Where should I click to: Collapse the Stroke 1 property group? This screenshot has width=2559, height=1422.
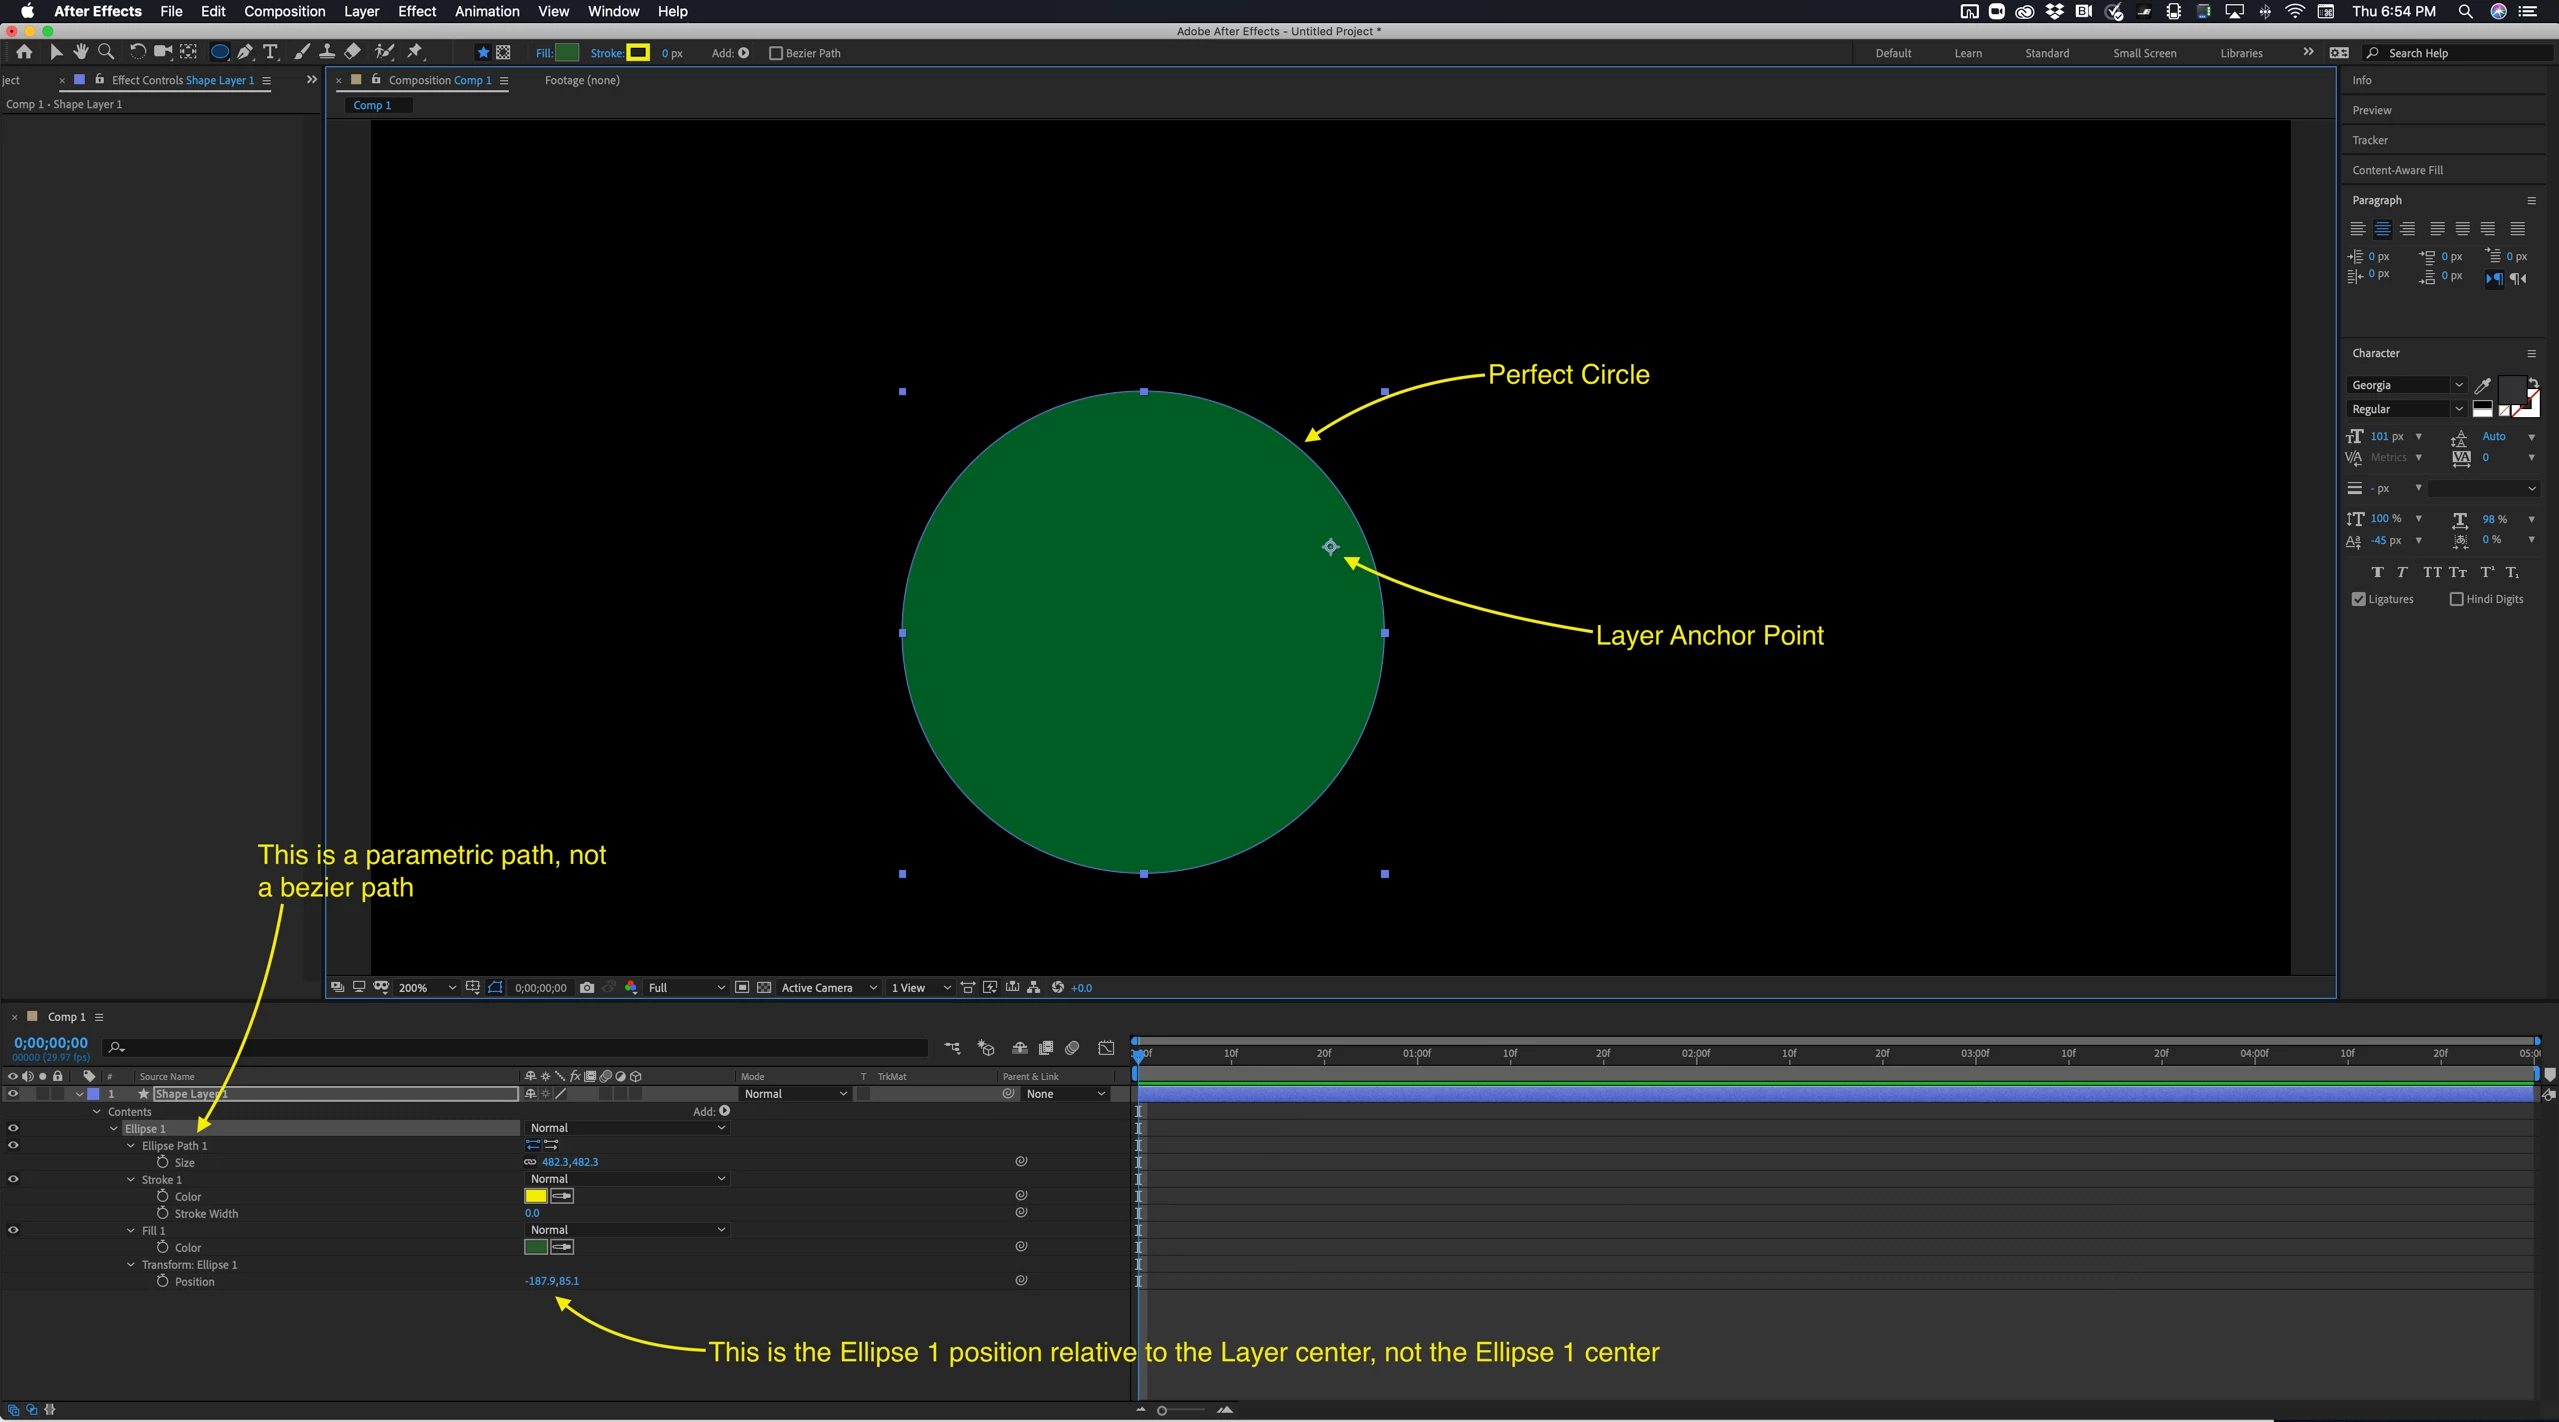tap(131, 1179)
